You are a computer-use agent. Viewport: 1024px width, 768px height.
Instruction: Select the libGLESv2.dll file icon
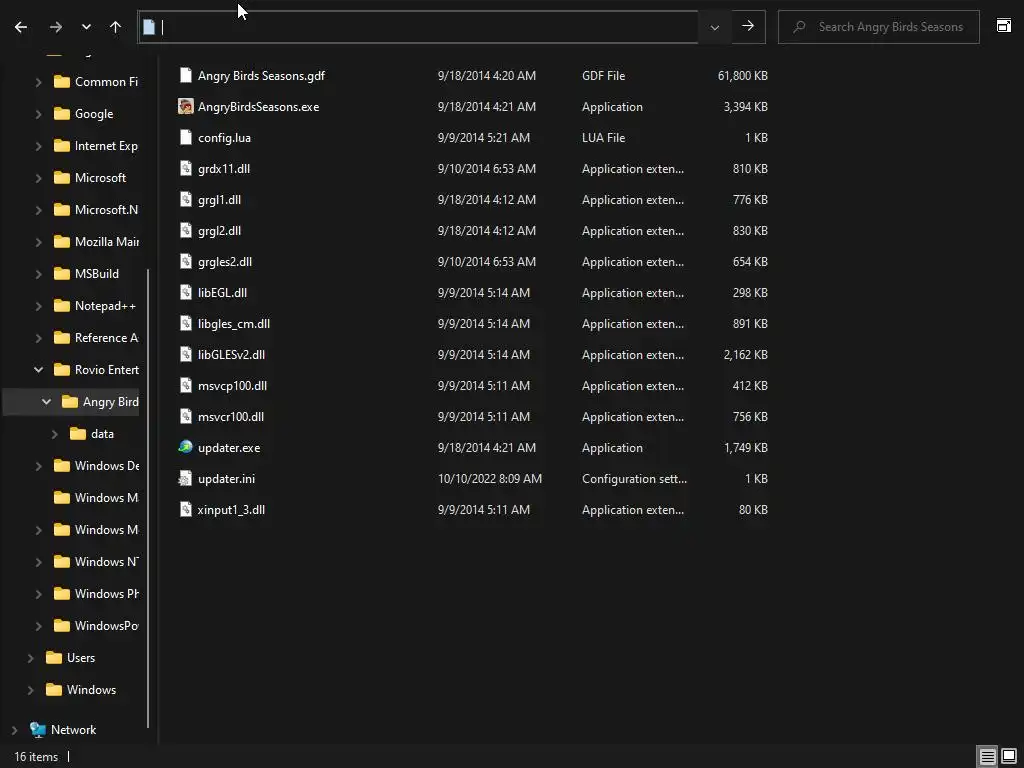pos(186,355)
